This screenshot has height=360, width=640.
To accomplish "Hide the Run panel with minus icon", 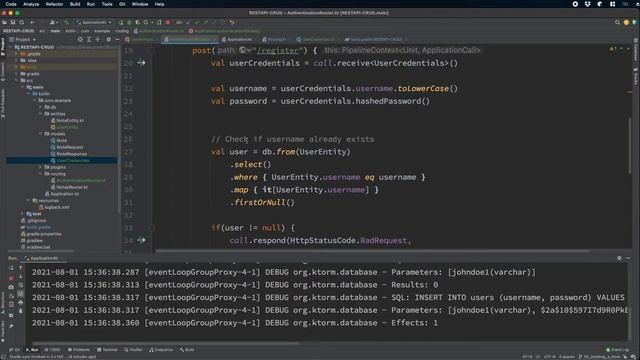I will 628,258.
